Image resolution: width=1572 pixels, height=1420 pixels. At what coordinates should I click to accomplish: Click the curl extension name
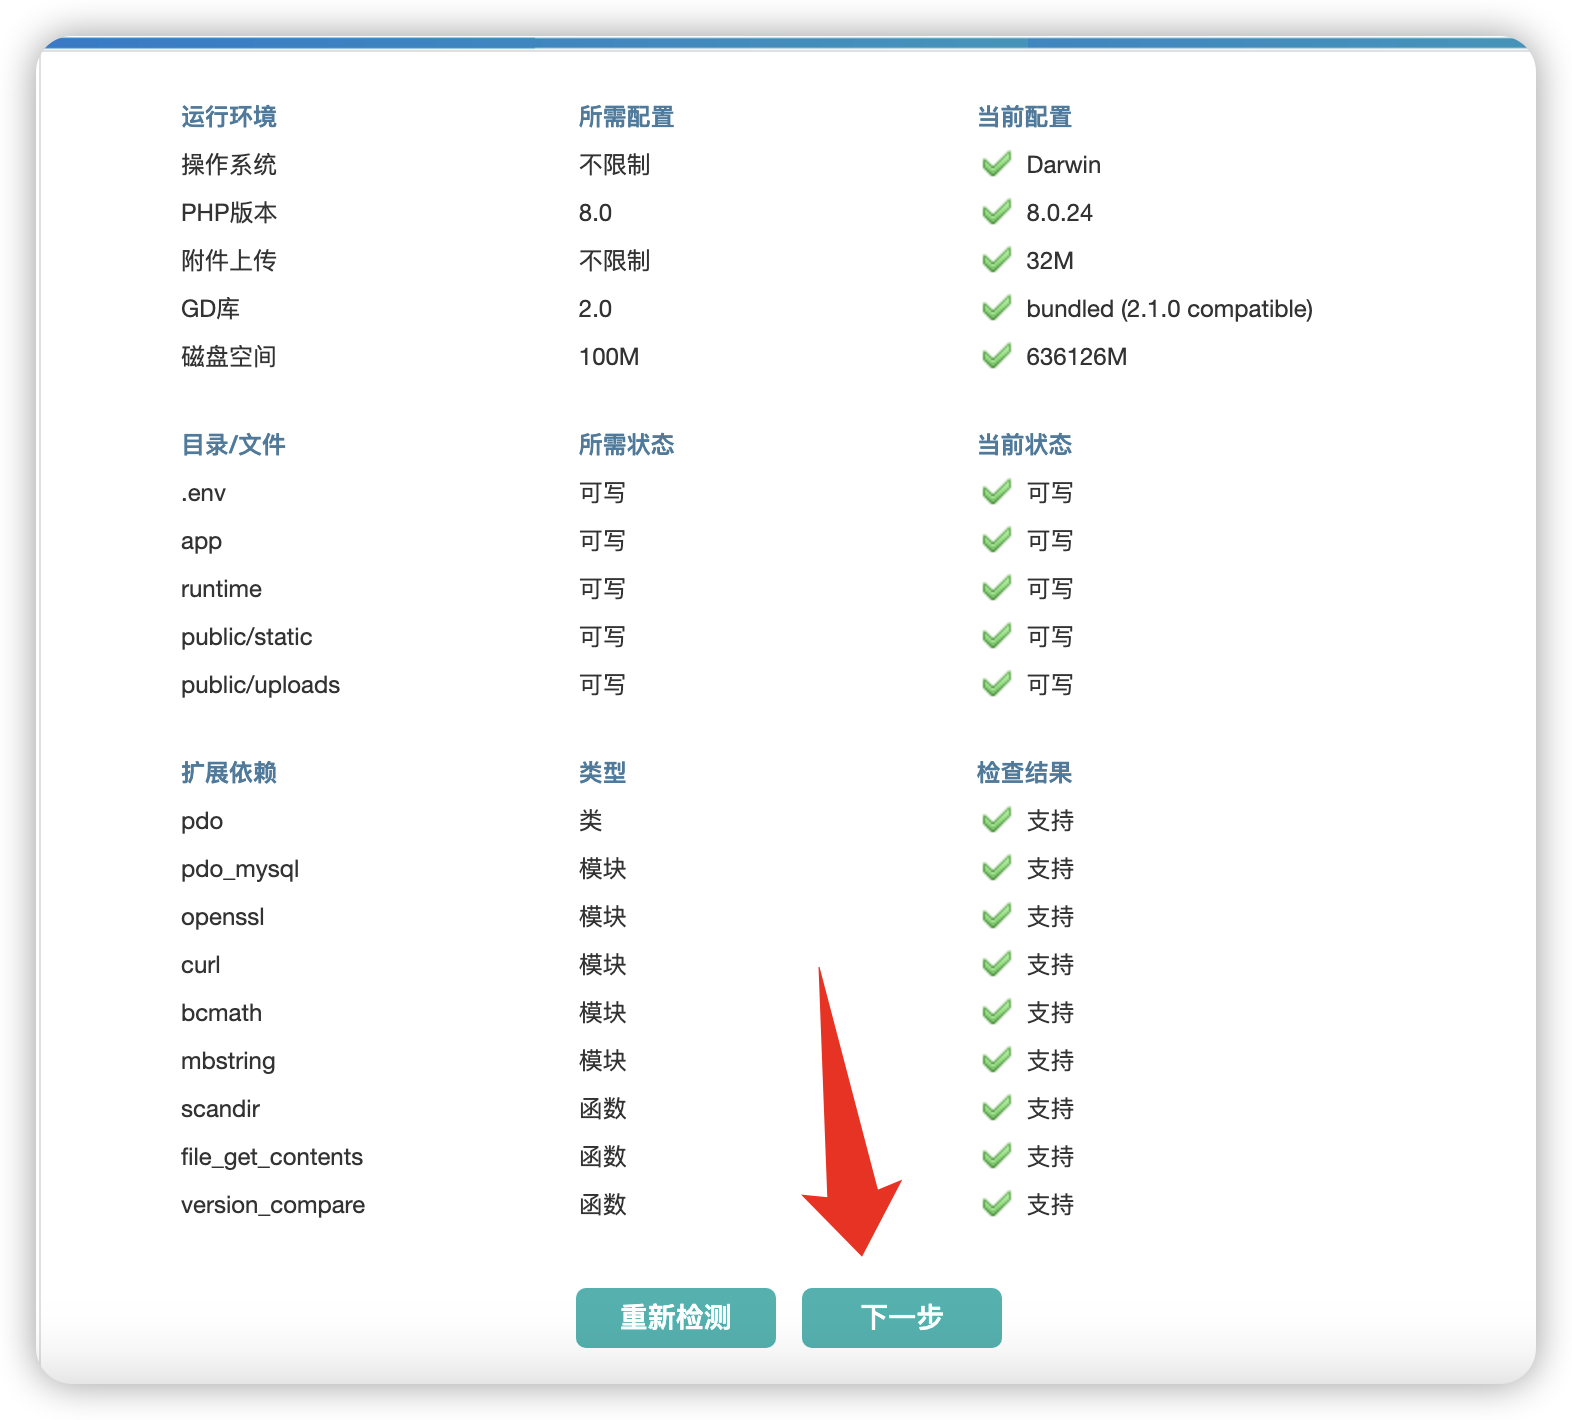tap(200, 965)
